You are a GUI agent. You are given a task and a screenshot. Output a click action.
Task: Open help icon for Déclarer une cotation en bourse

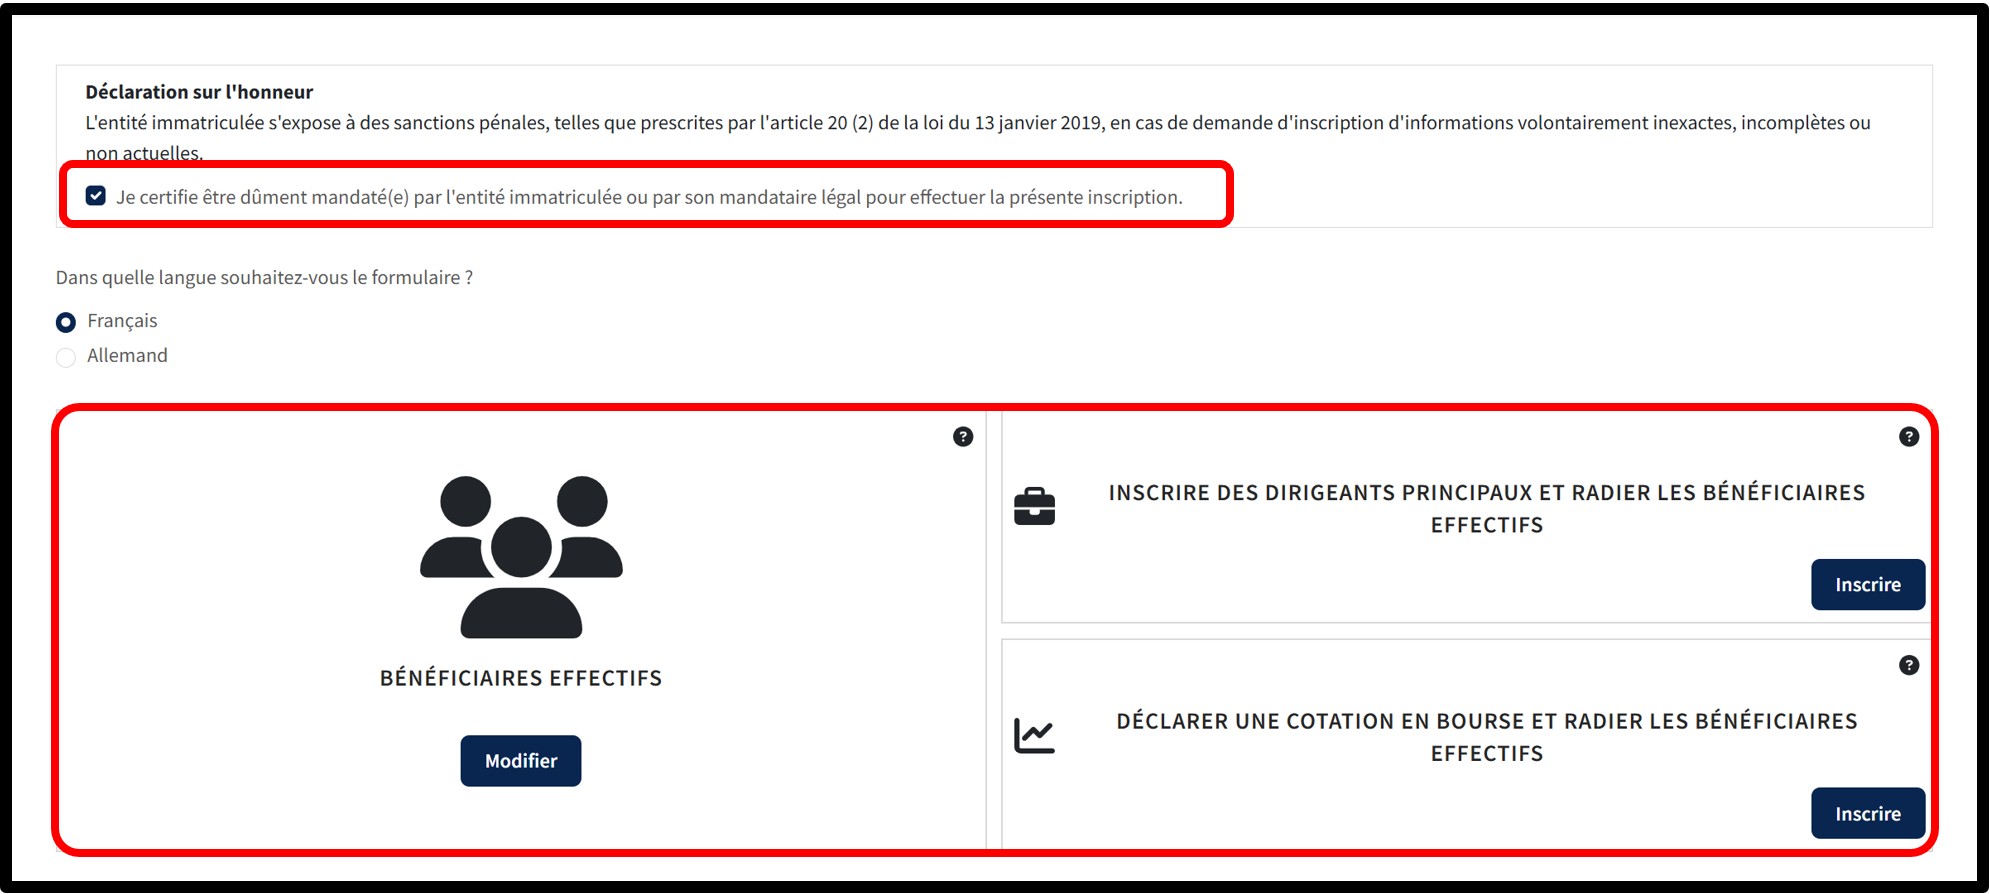[1909, 666]
